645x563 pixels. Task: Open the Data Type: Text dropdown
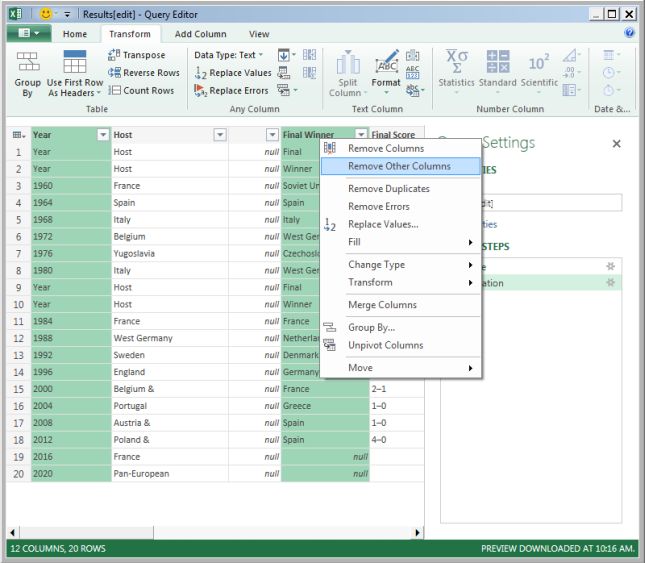click(x=229, y=55)
